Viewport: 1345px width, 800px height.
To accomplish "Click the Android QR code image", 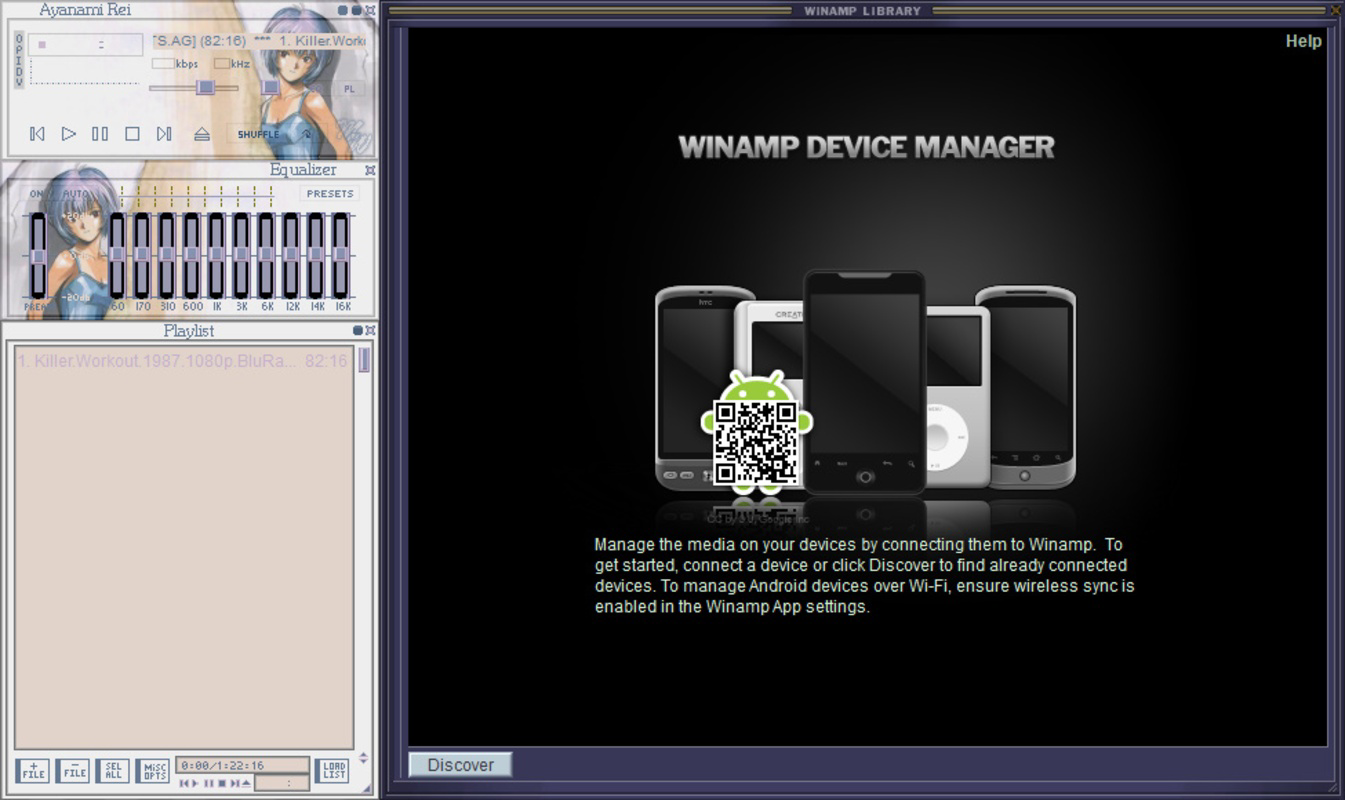I will 757,443.
